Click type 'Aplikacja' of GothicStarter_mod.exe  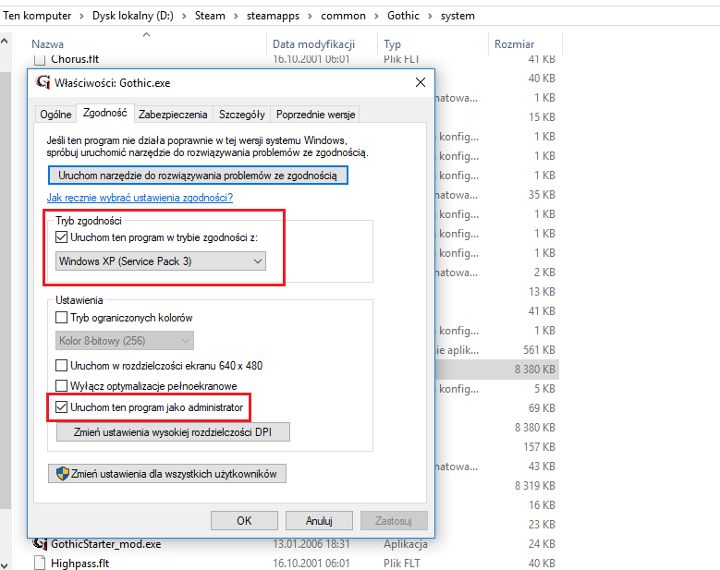pyautogui.click(x=405, y=544)
